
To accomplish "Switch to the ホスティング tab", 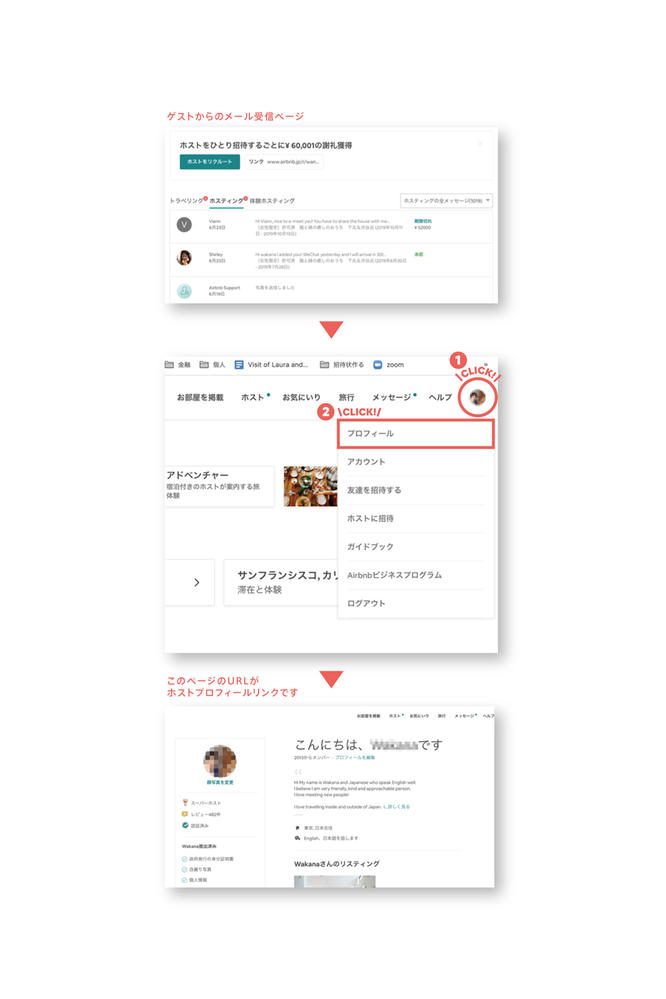I will click(x=225, y=201).
